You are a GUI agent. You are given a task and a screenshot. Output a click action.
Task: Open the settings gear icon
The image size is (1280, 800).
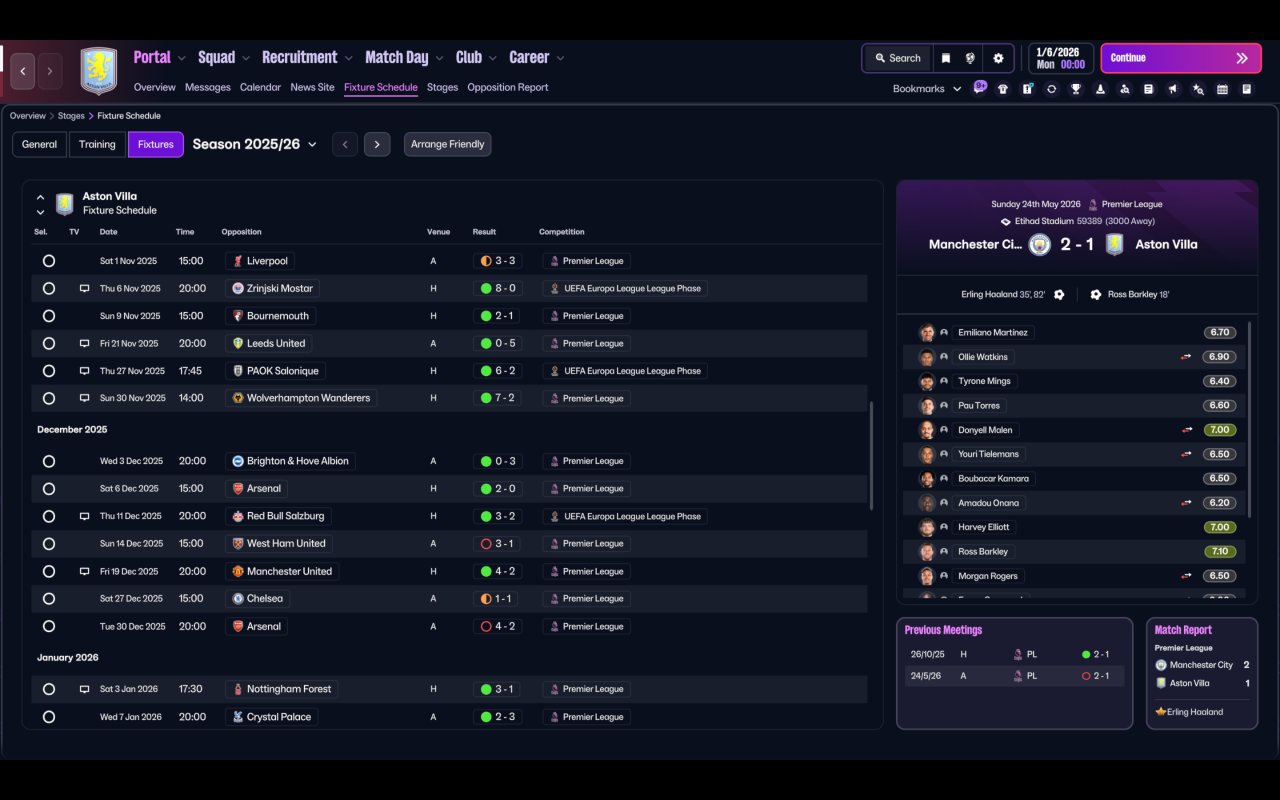[x=998, y=58]
